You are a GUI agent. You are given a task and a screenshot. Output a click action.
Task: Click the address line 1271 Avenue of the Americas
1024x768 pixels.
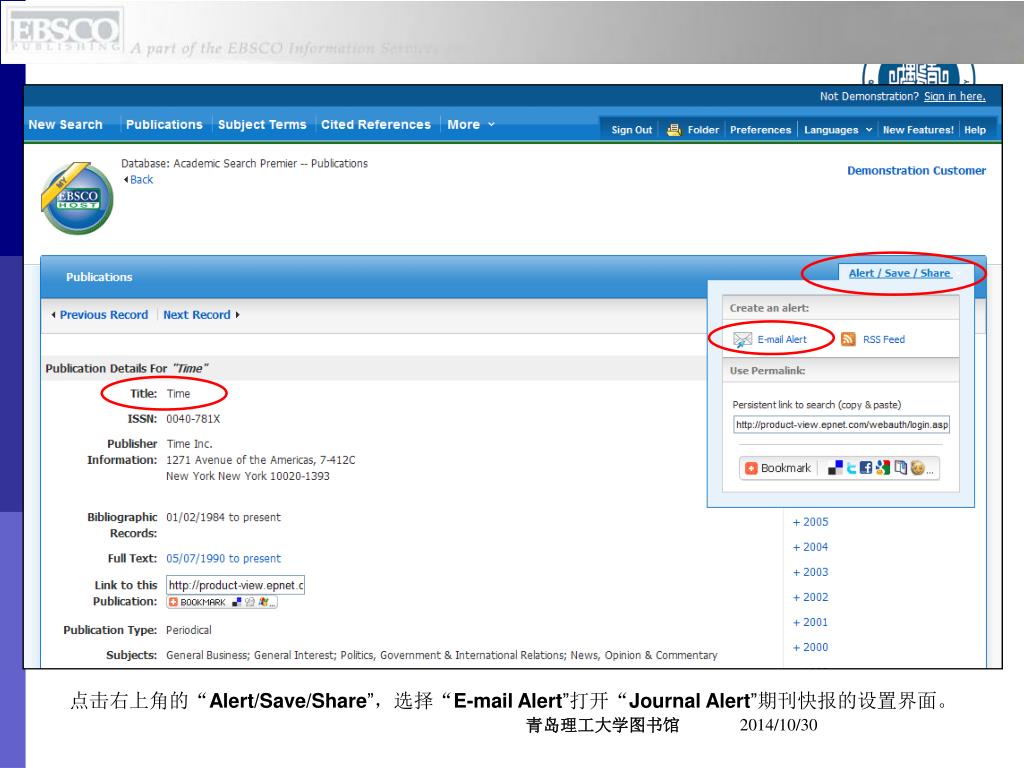pos(261,460)
